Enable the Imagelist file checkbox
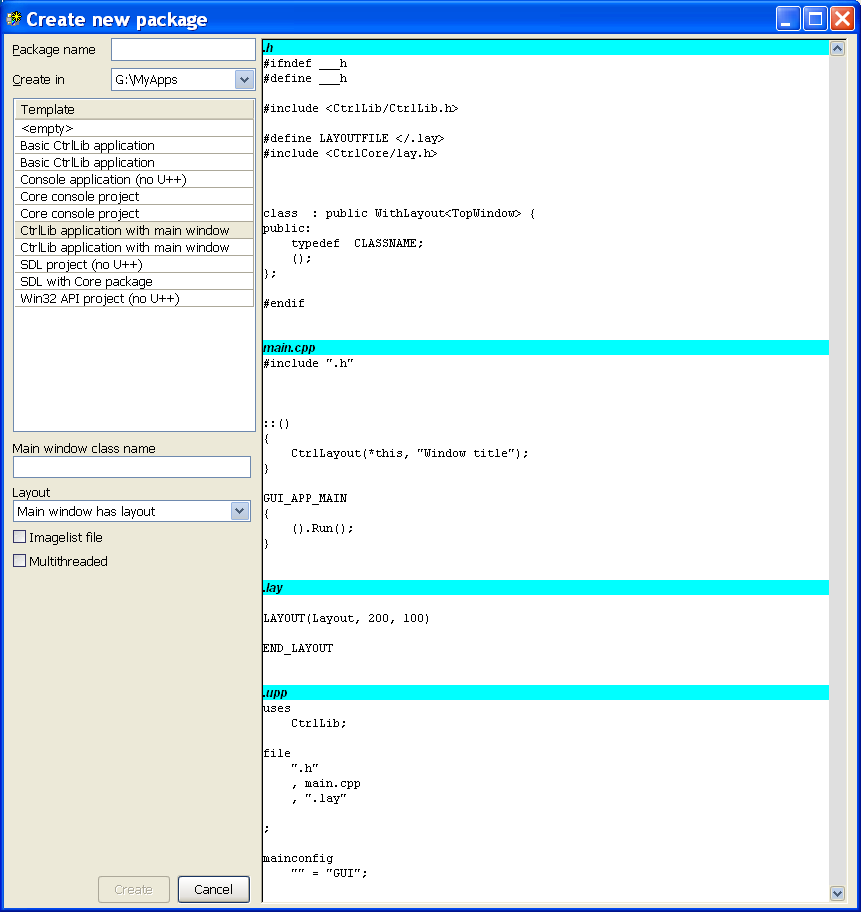861x912 pixels. 19,537
